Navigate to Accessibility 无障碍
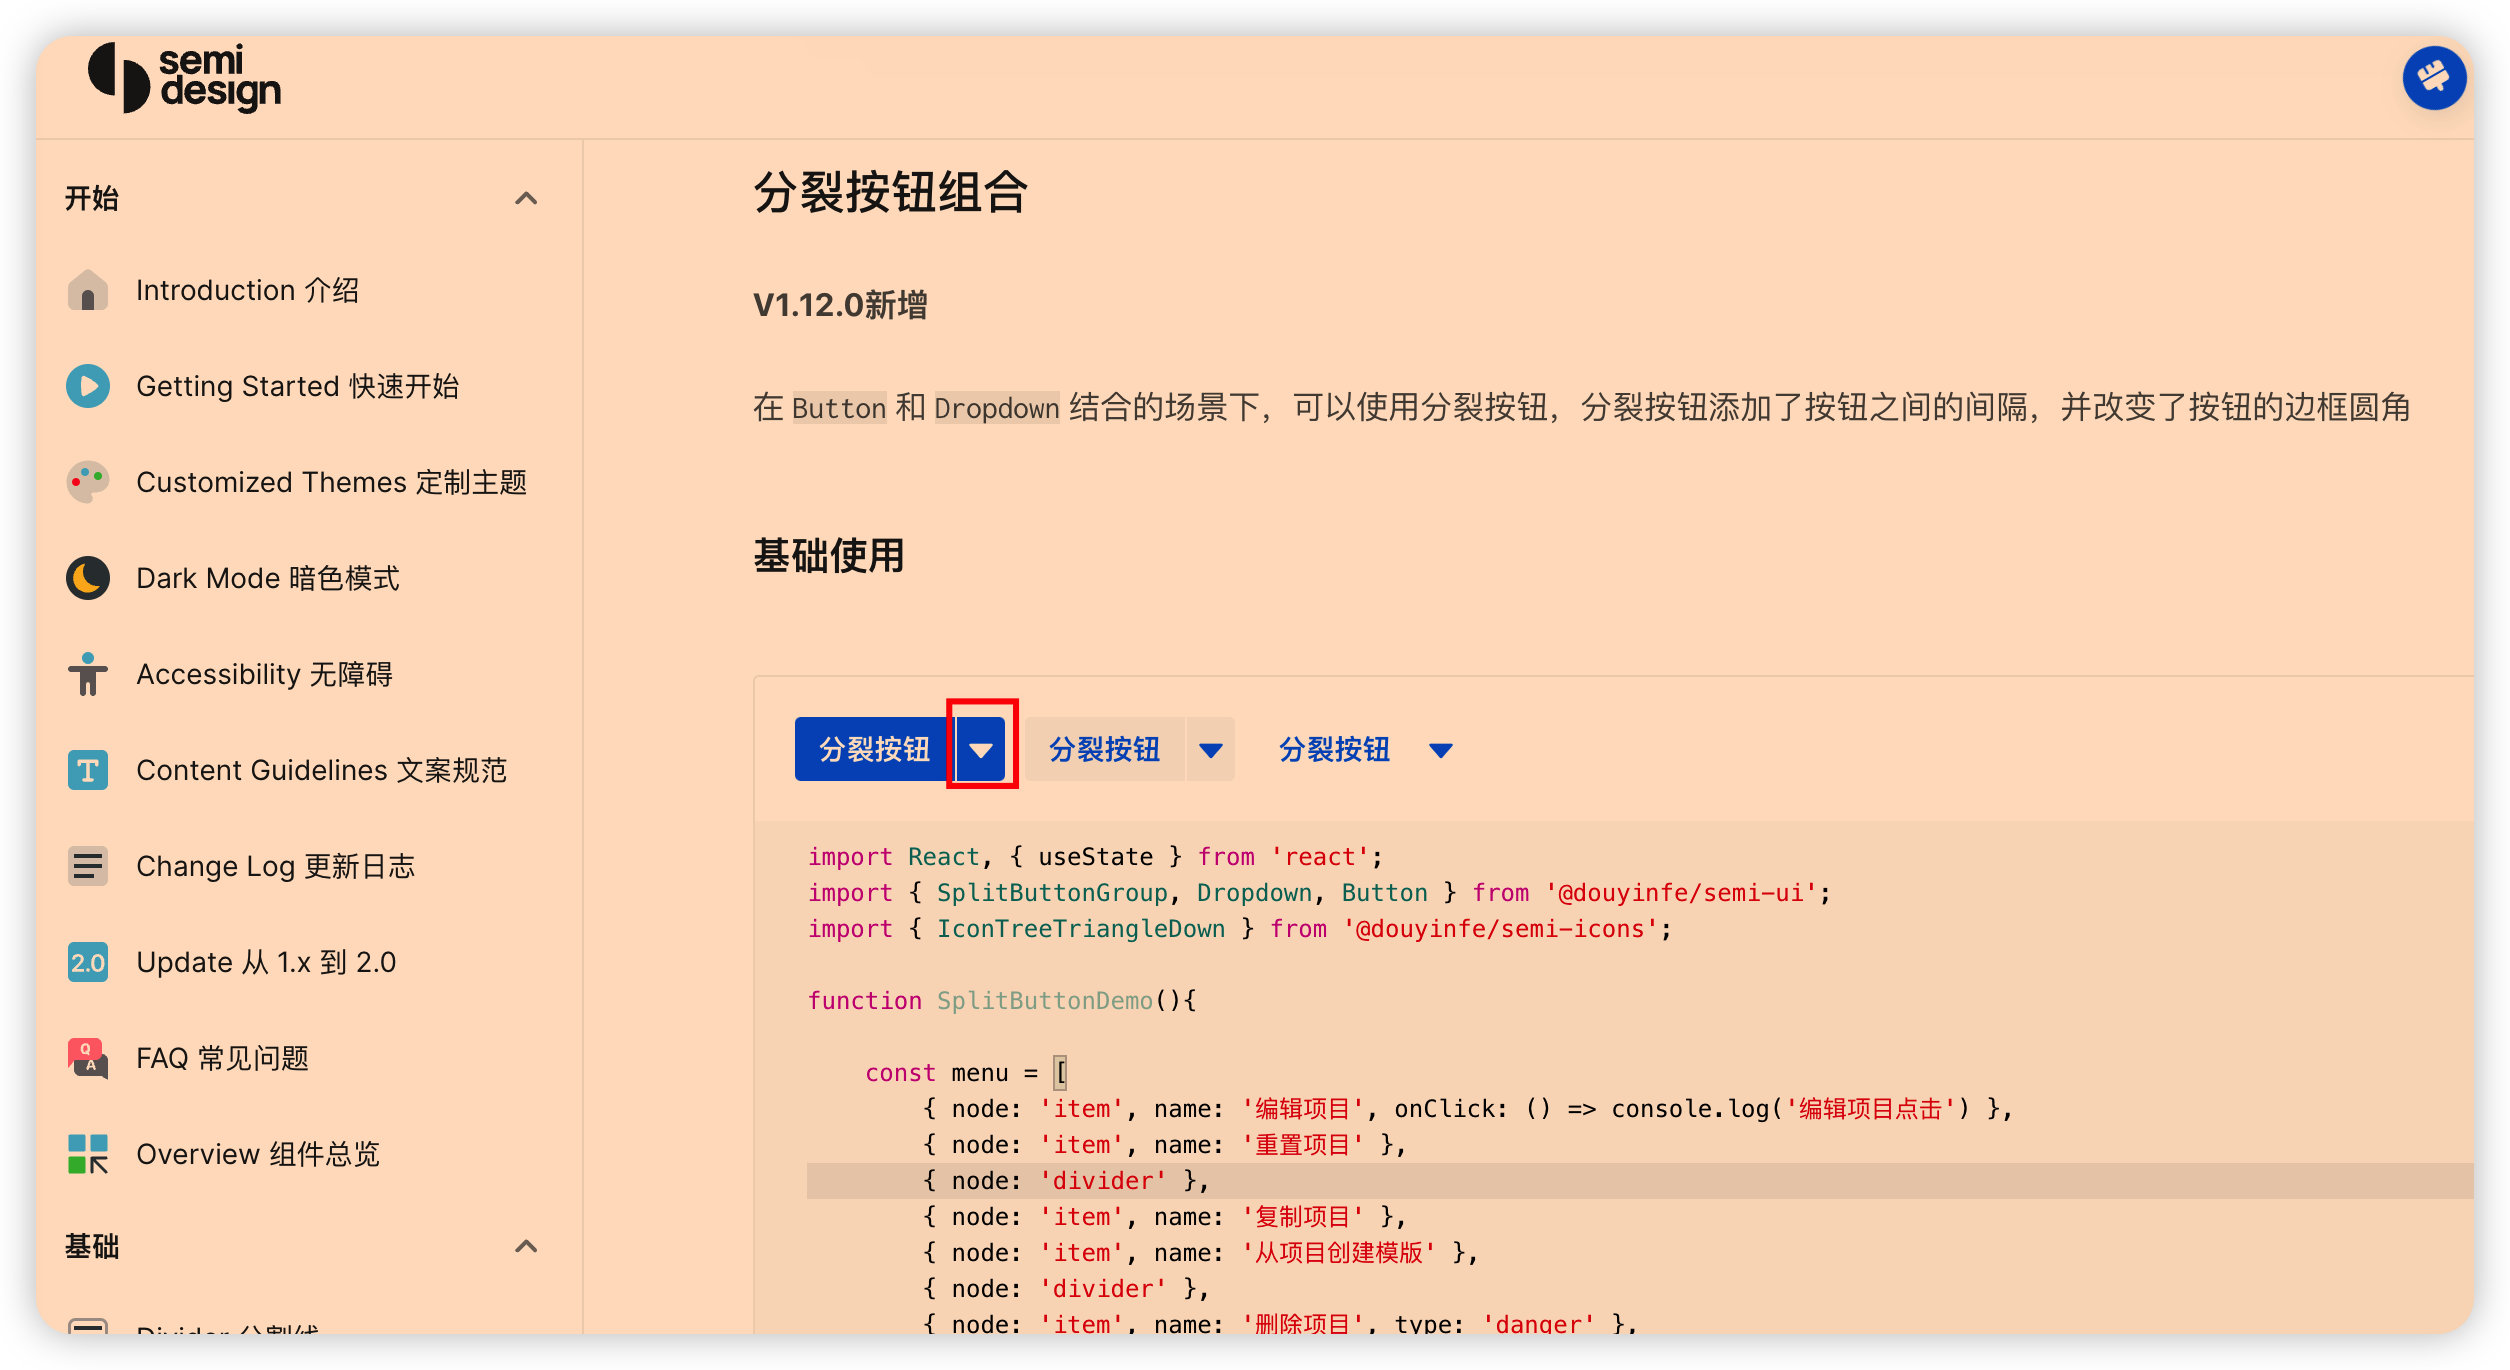 pyautogui.click(x=264, y=674)
